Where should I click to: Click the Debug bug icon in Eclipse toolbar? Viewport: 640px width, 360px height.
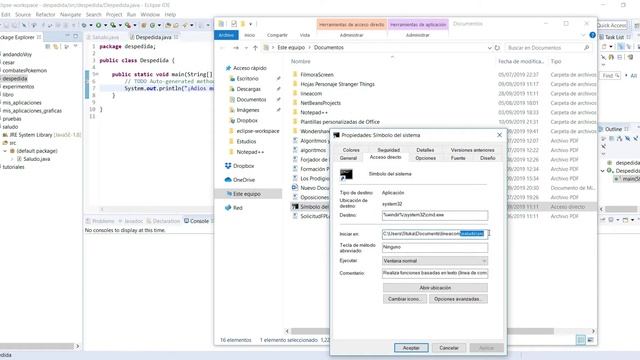[84, 25]
